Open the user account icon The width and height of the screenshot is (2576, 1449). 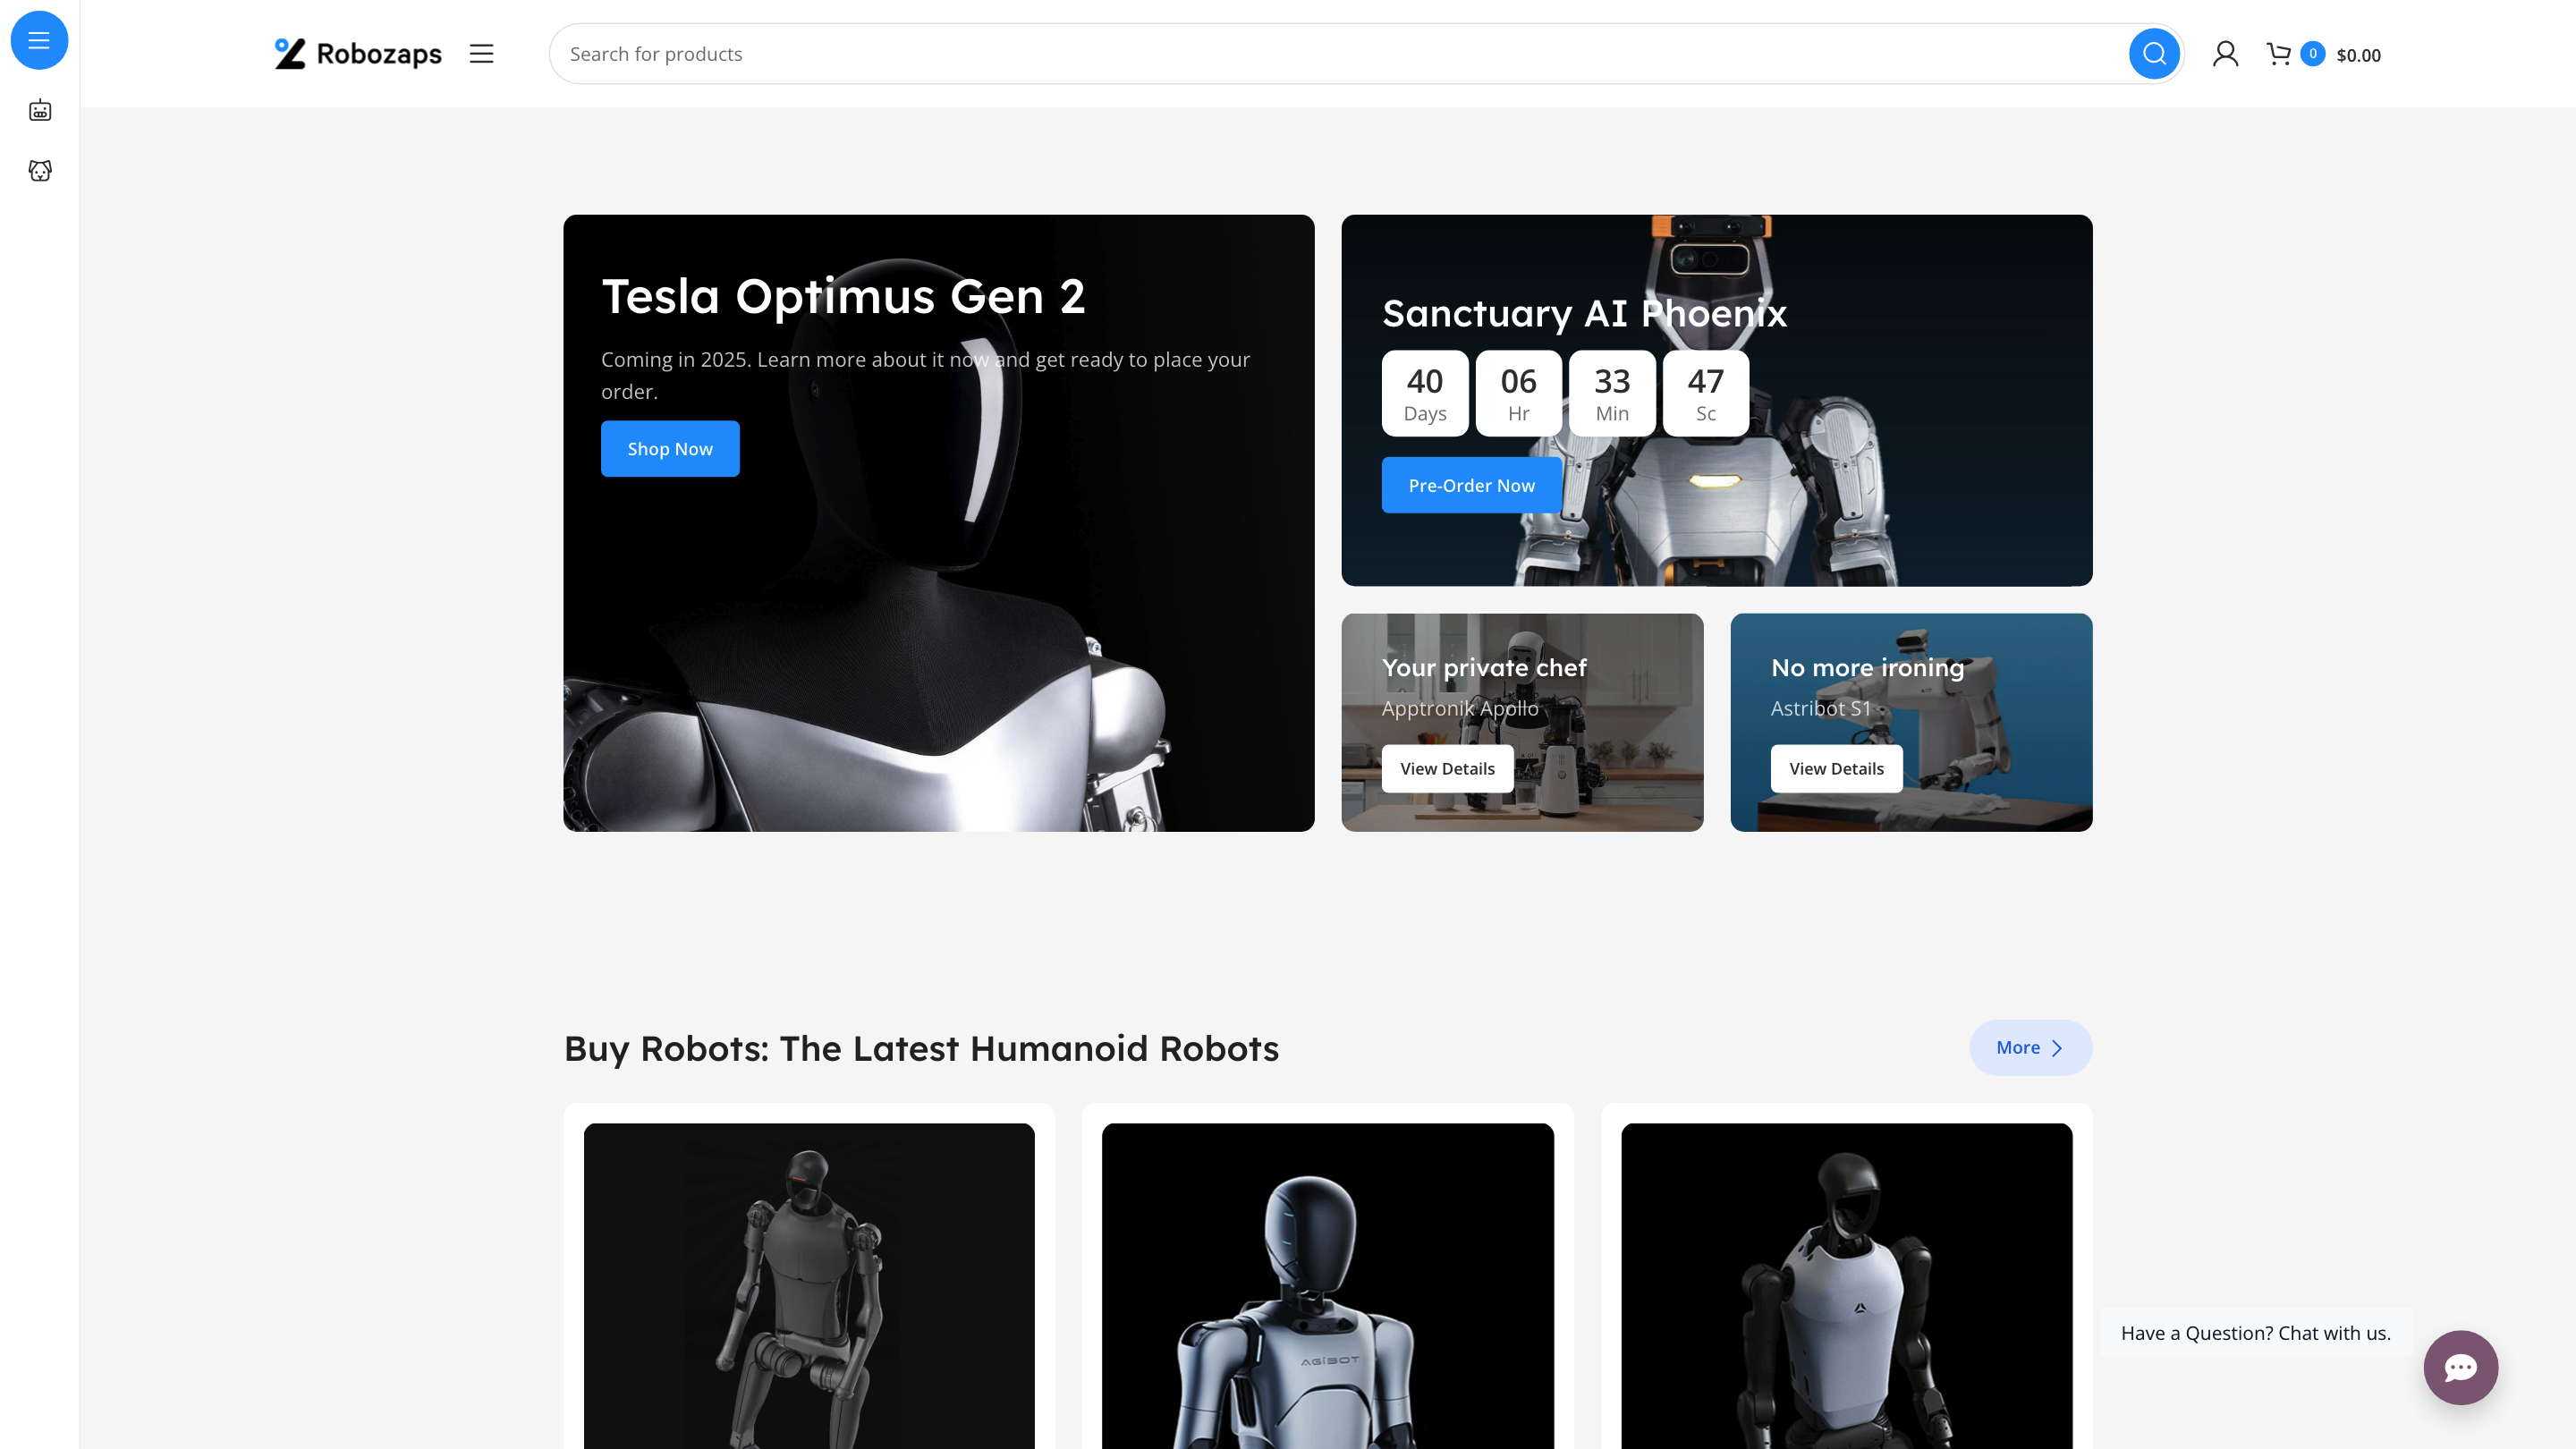tap(2225, 54)
